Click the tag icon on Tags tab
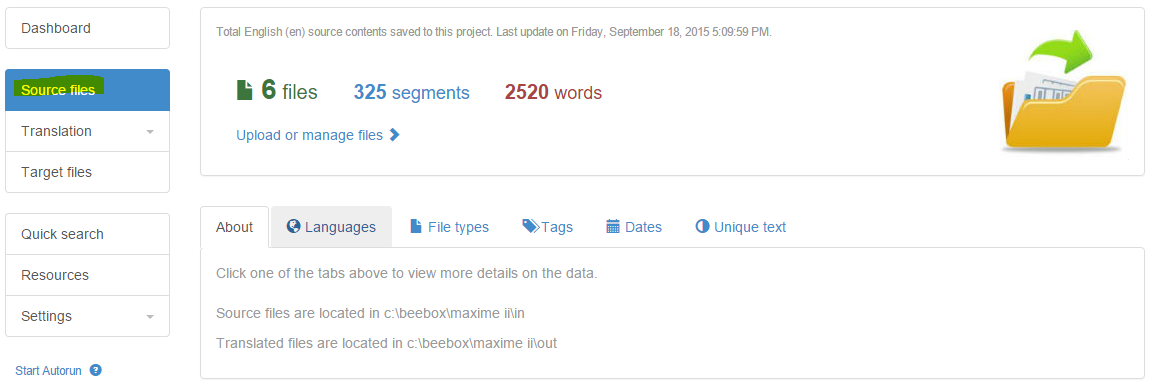The width and height of the screenshot is (1153, 385). (x=531, y=226)
